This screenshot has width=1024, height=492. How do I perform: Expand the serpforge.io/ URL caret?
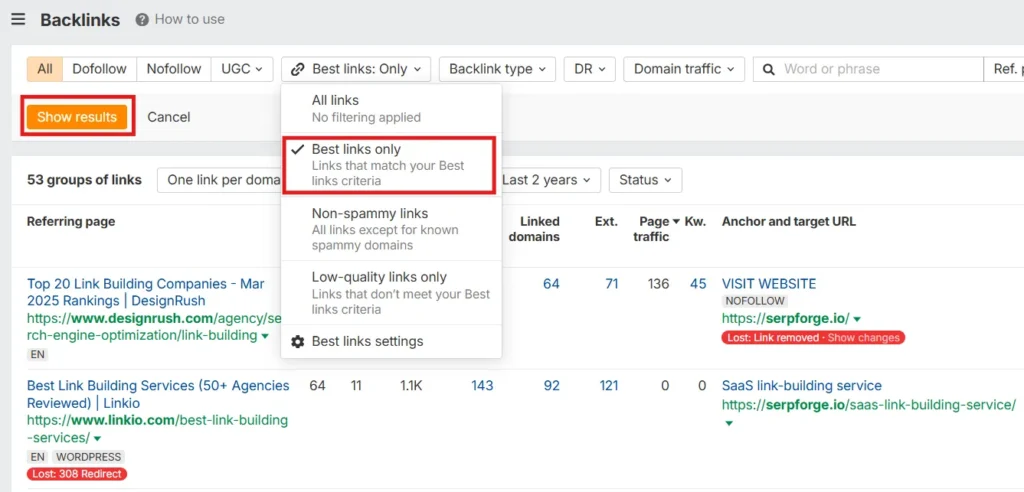pos(857,320)
